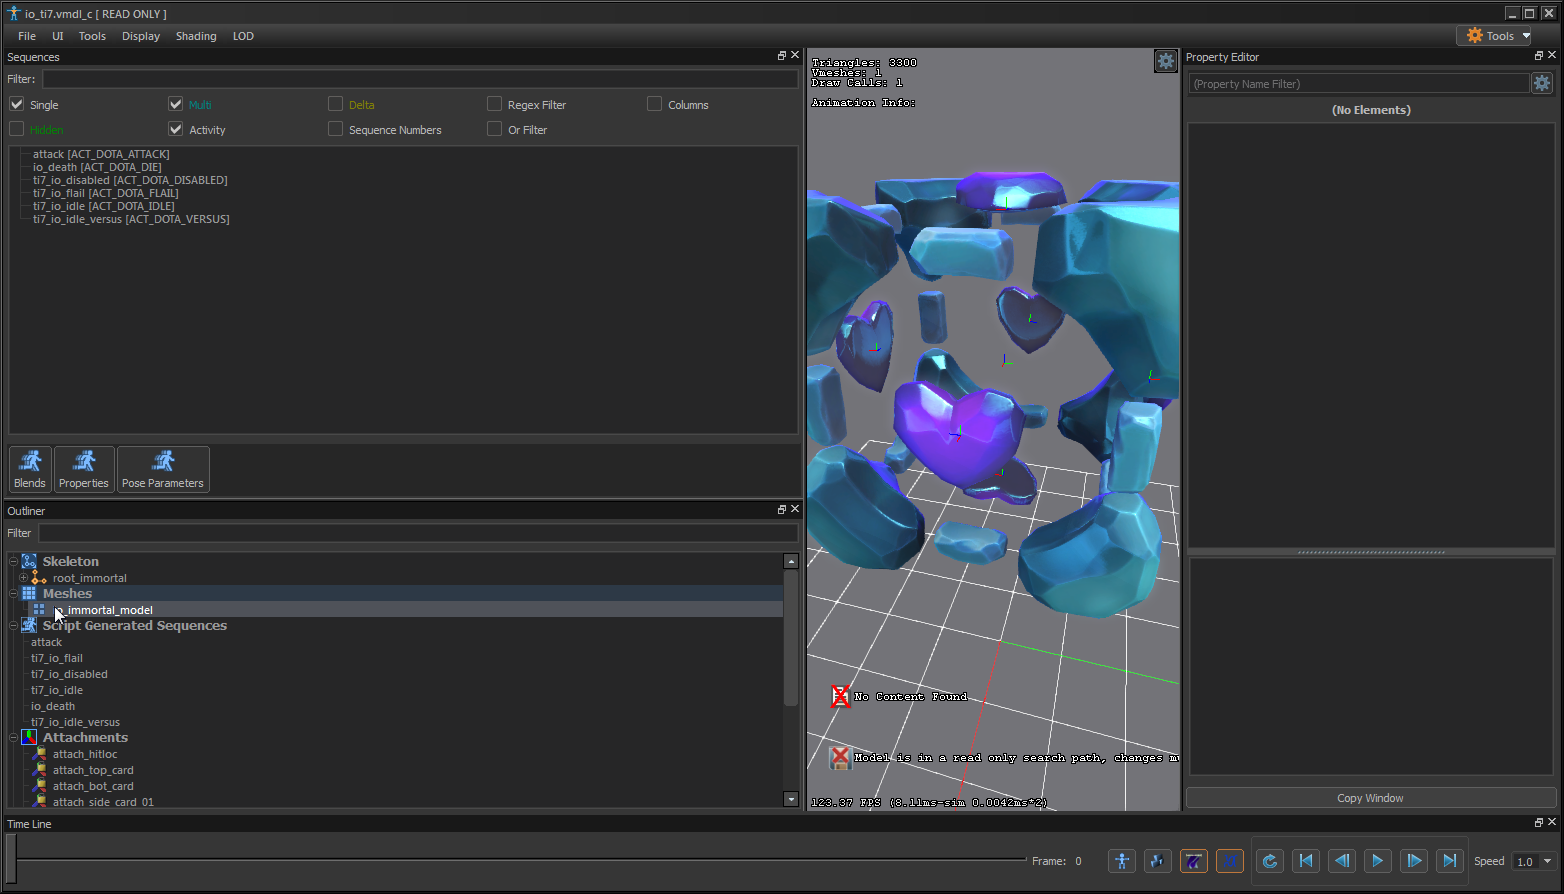
Task: Open the sequence Properties panel
Action: (84, 469)
